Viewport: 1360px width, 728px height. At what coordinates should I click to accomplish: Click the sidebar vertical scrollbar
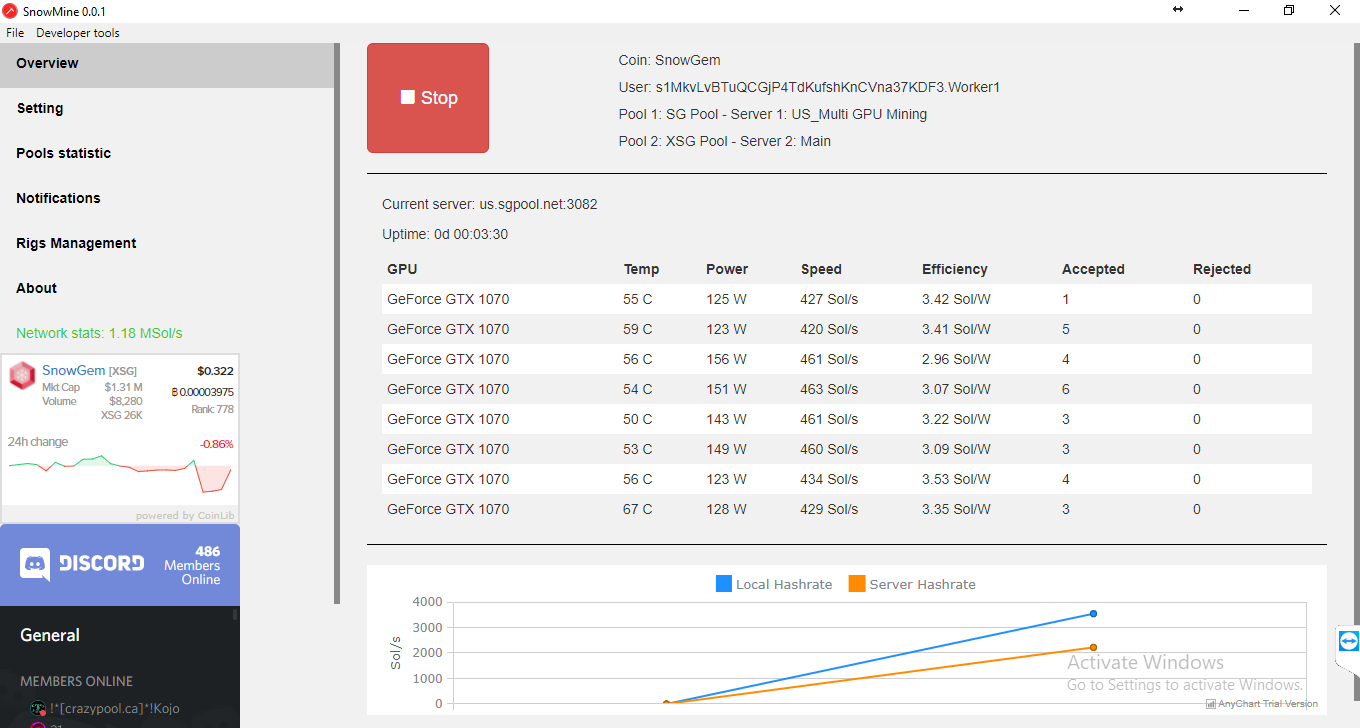337,323
